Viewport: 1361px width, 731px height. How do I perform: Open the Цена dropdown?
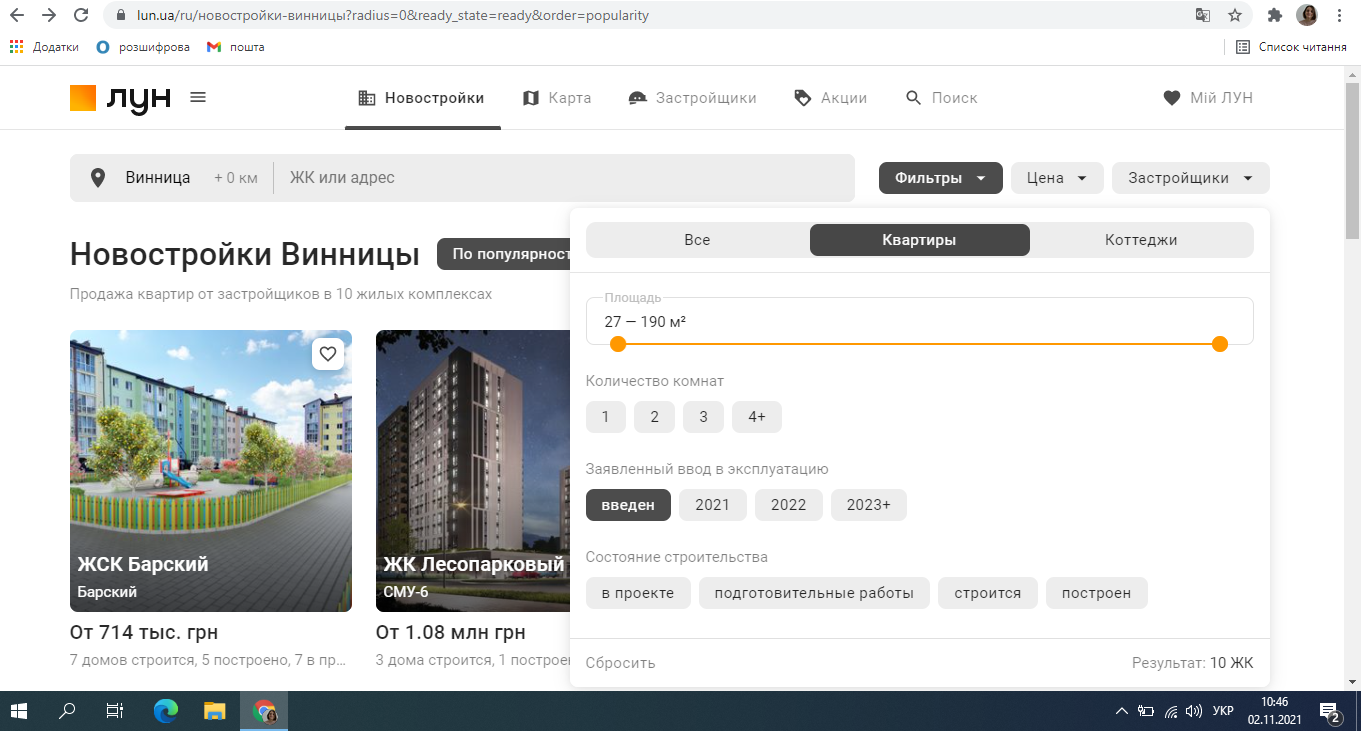click(1057, 177)
